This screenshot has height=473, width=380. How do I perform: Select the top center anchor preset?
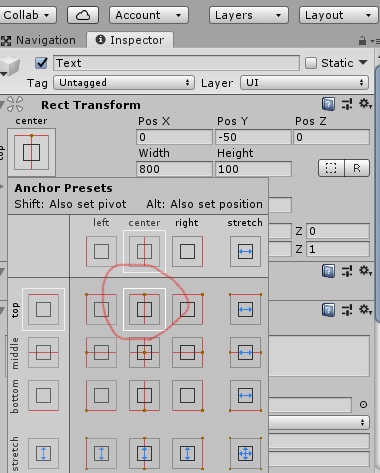144,309
